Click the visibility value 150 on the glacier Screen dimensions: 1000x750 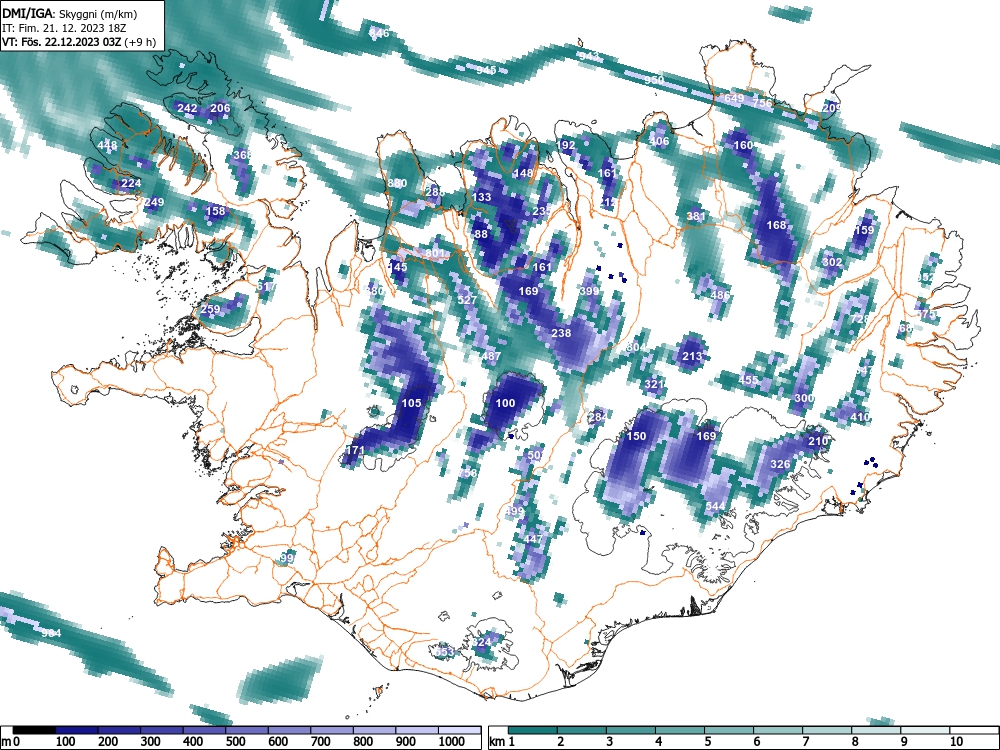636,436
